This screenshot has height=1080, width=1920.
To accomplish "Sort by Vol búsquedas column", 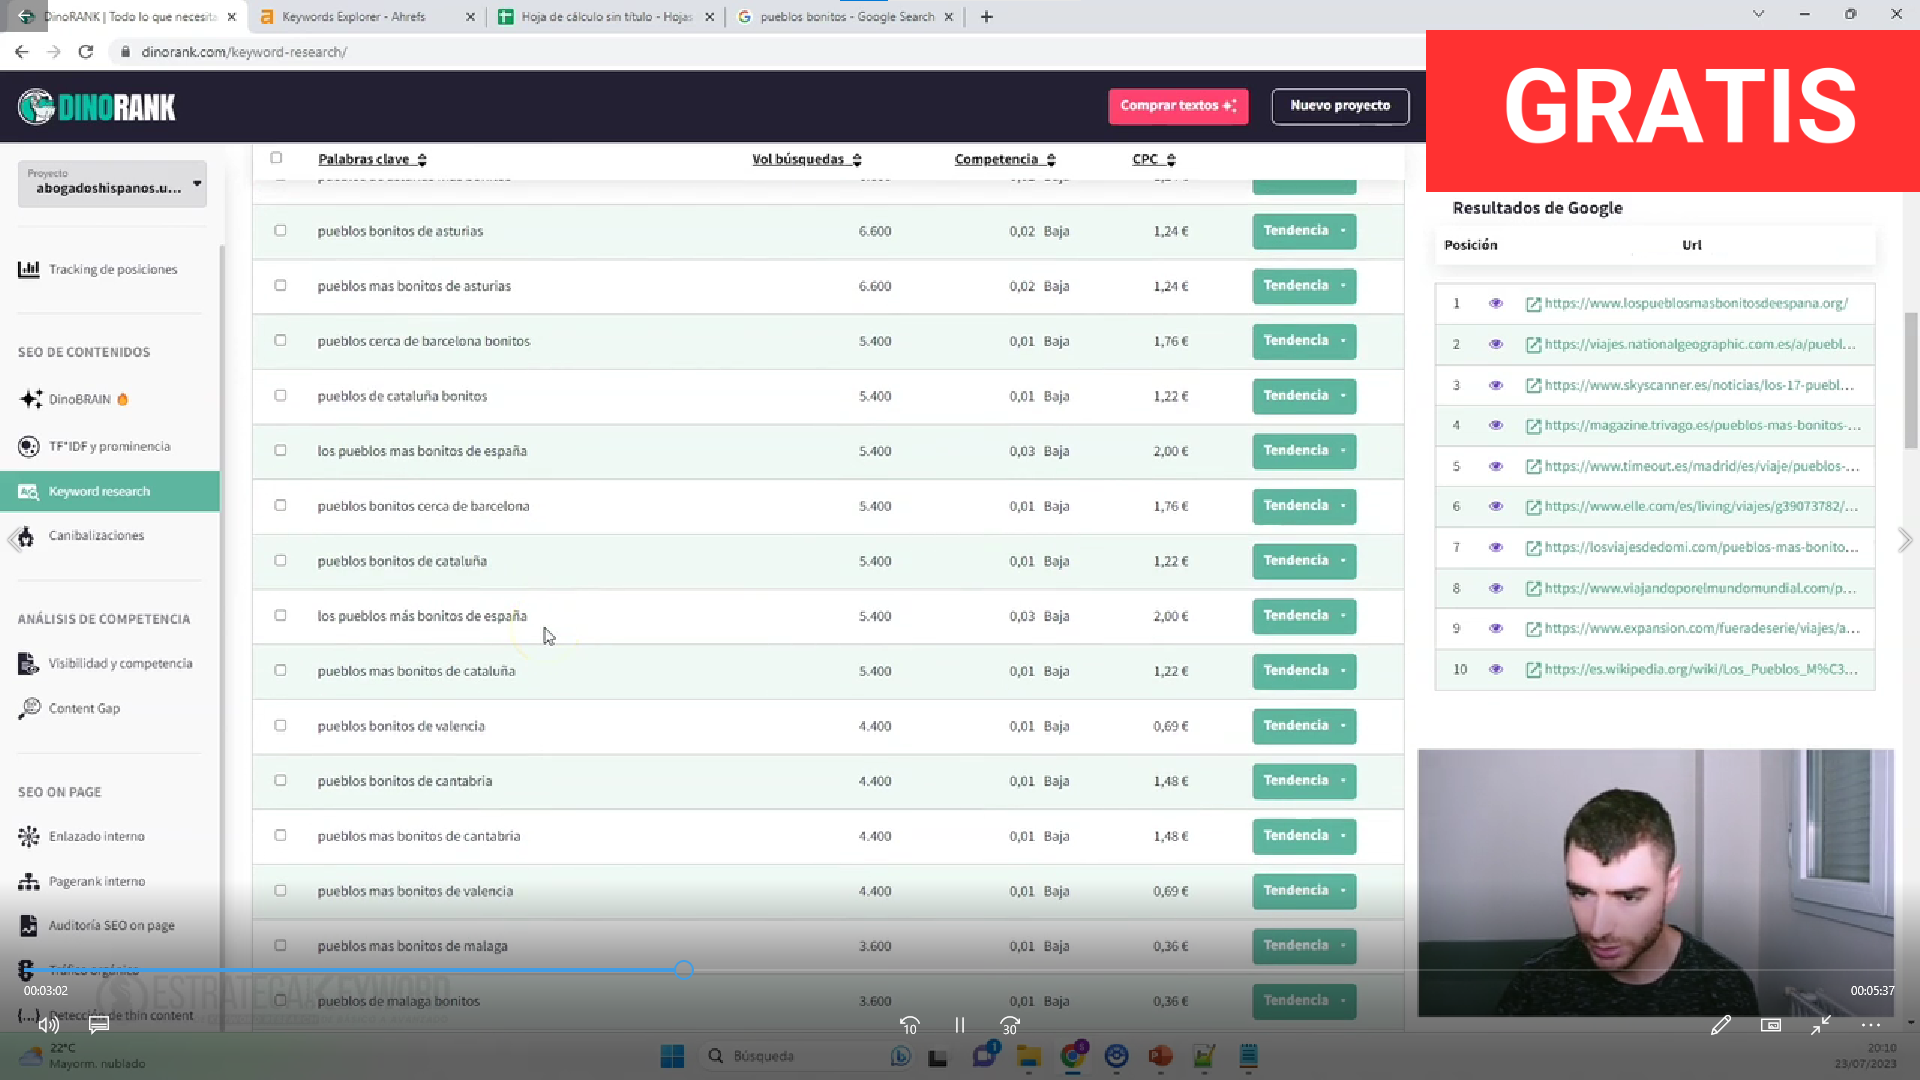I will (807, 159).
